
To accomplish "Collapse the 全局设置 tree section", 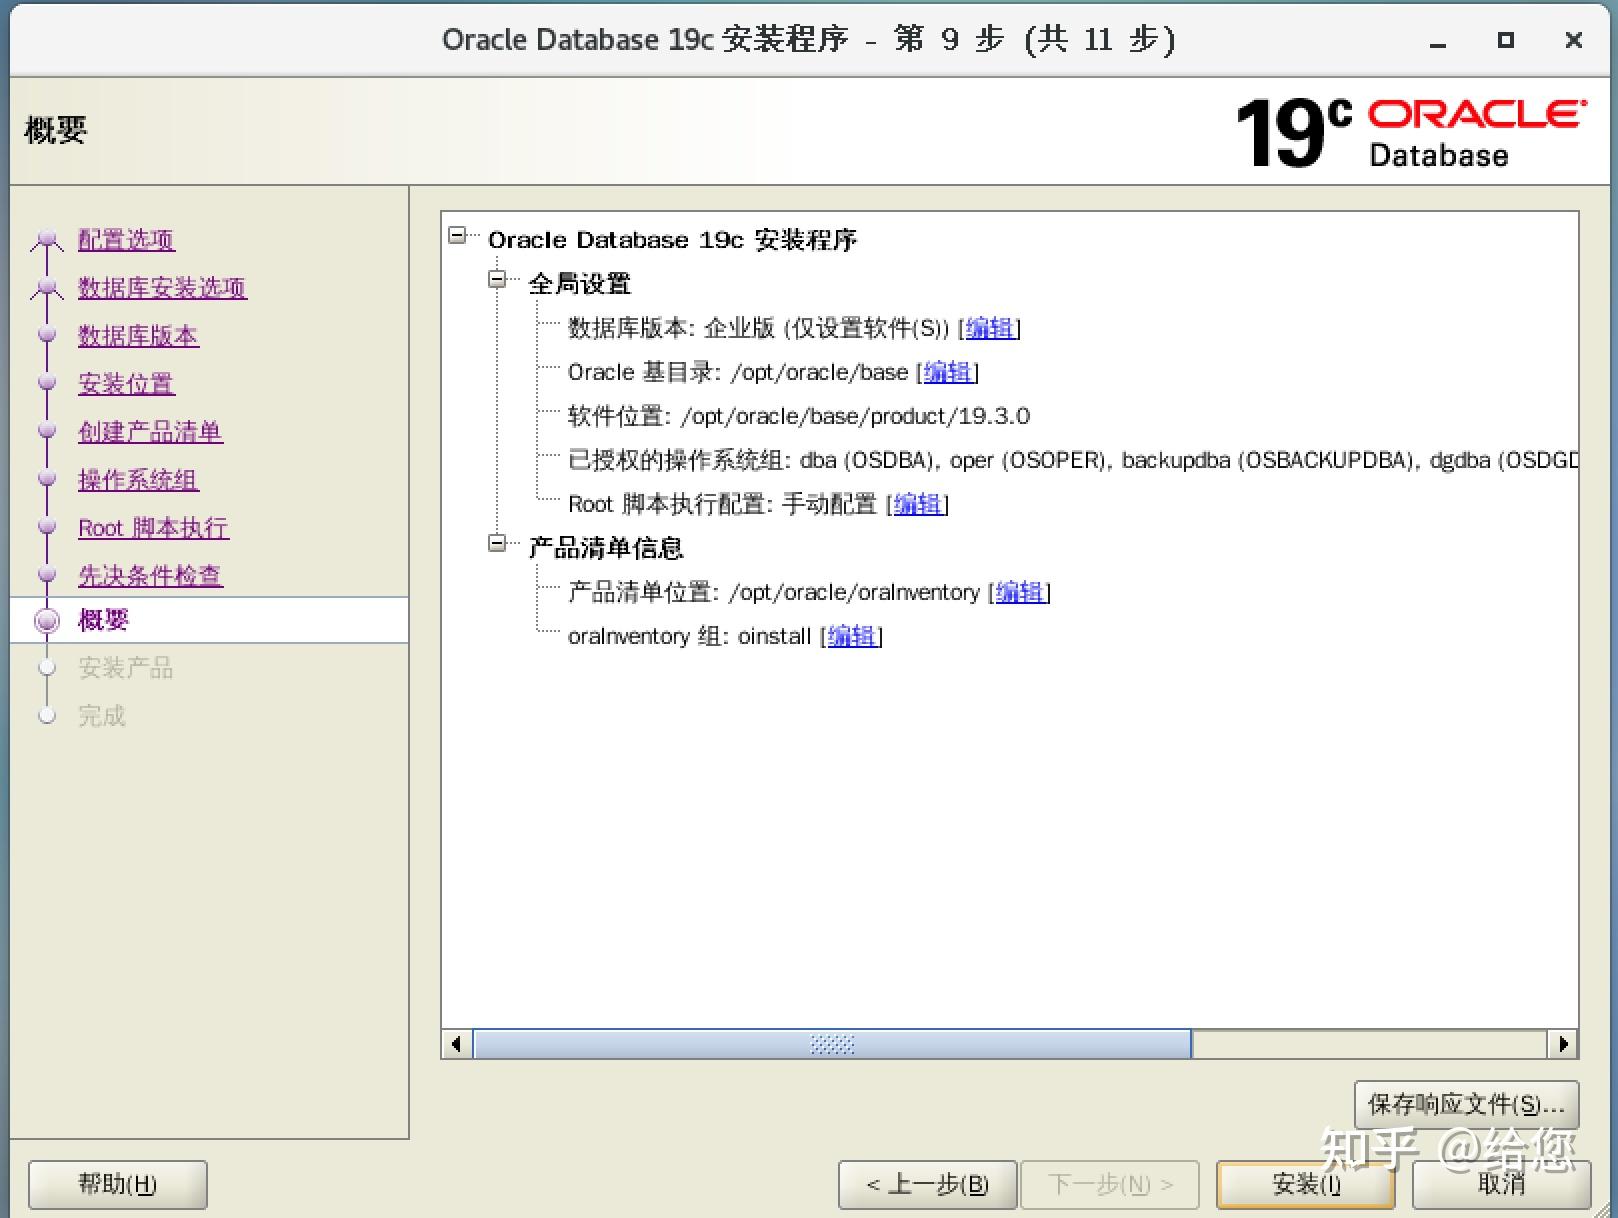I will point(496,278).
